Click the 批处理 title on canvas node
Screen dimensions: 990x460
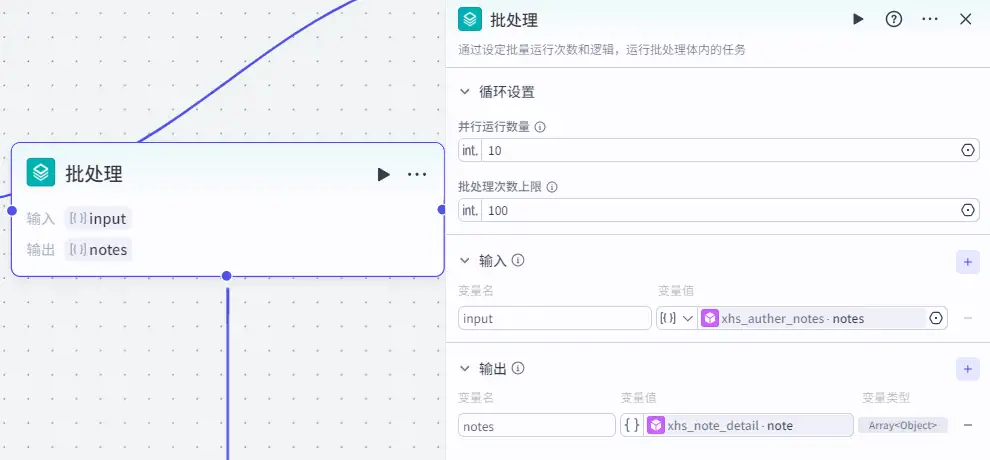pyautogui.click(x=94, y=174)
